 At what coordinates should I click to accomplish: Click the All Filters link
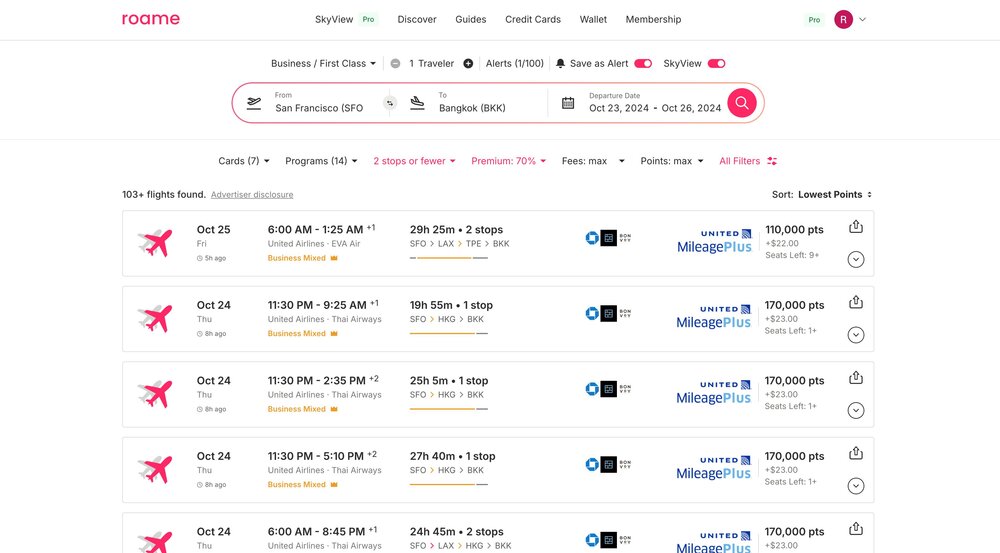(x=740, y=161)
